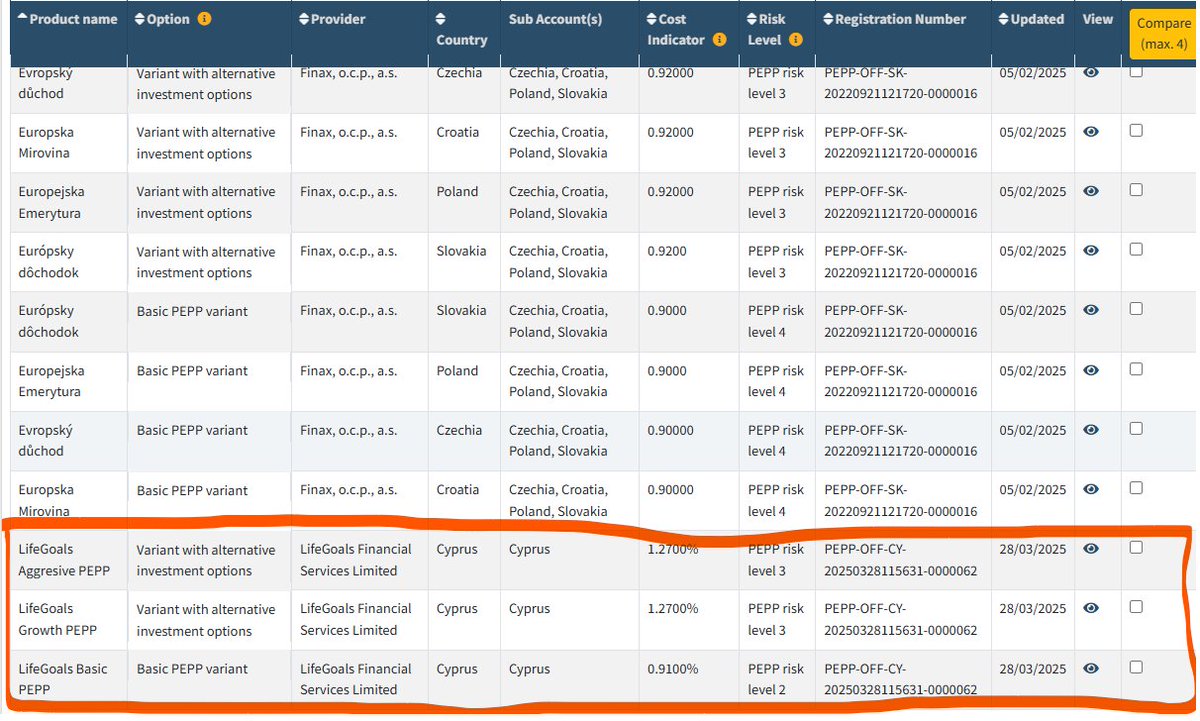The width and height of the screenshot is (1200, 721).
Task: Select compare checkbox for LifeGoals Growth PEPP
Action: coord(1136,607)
